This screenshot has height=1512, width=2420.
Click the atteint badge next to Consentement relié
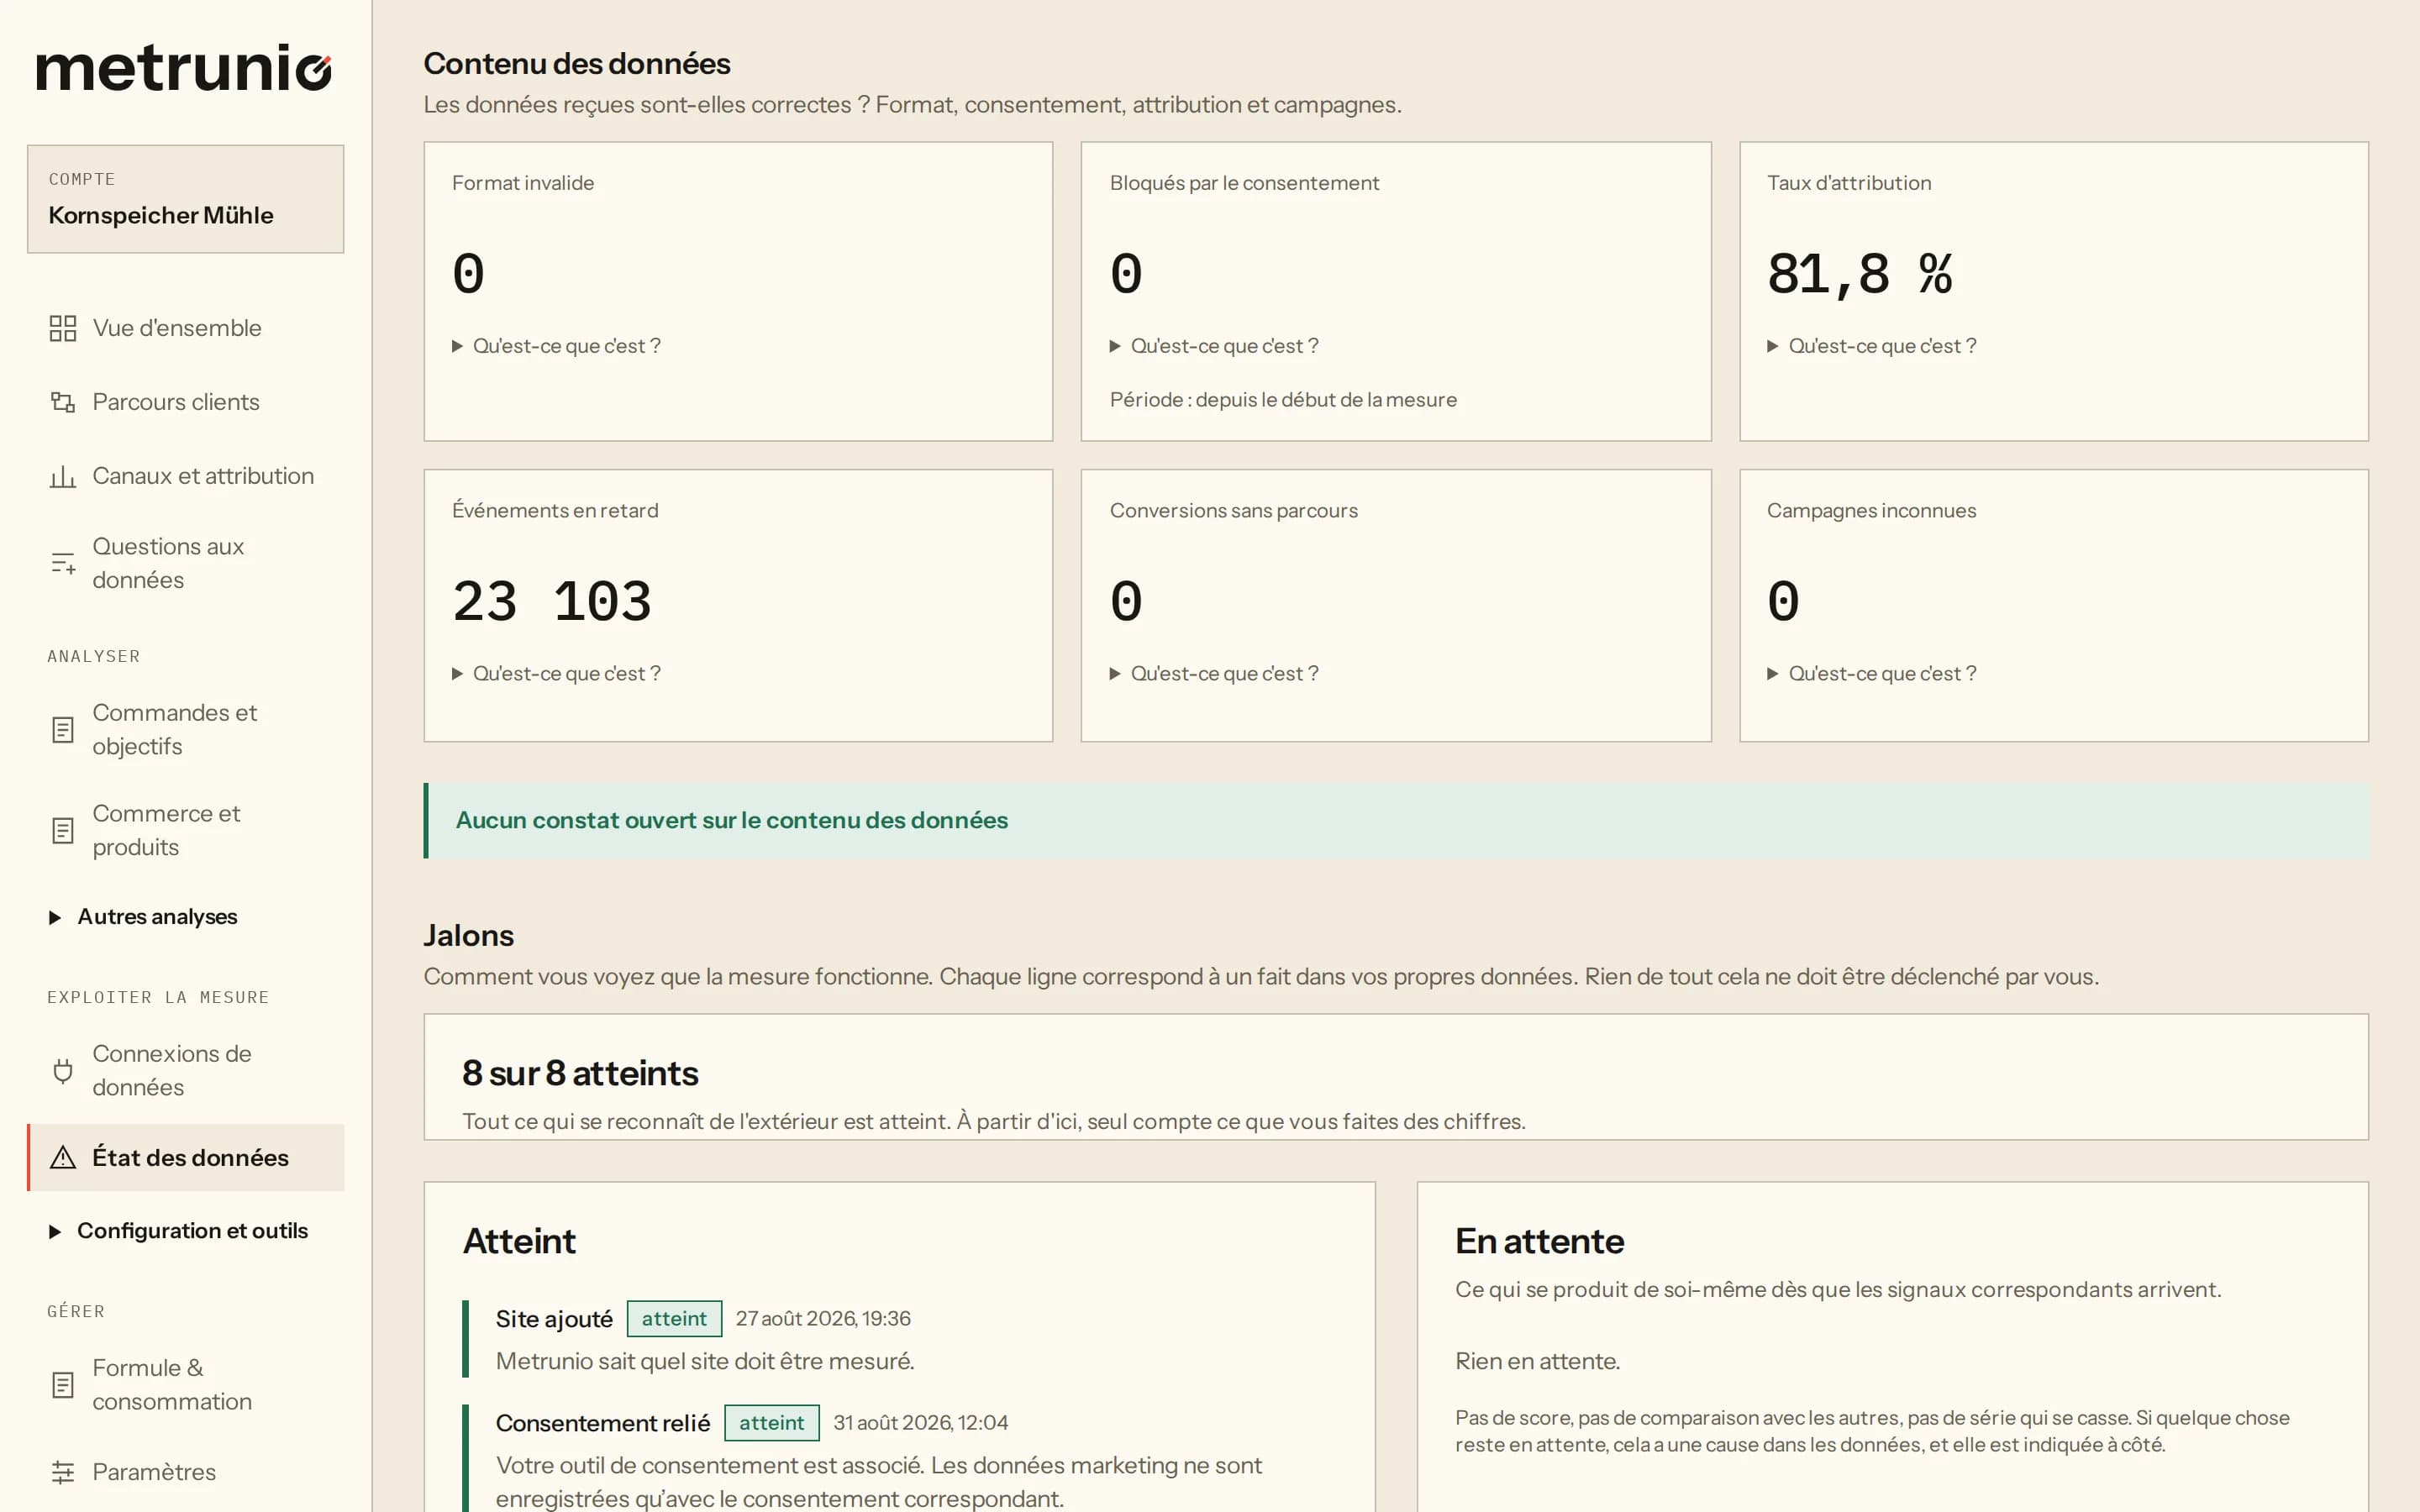[x=771, y=1423]
